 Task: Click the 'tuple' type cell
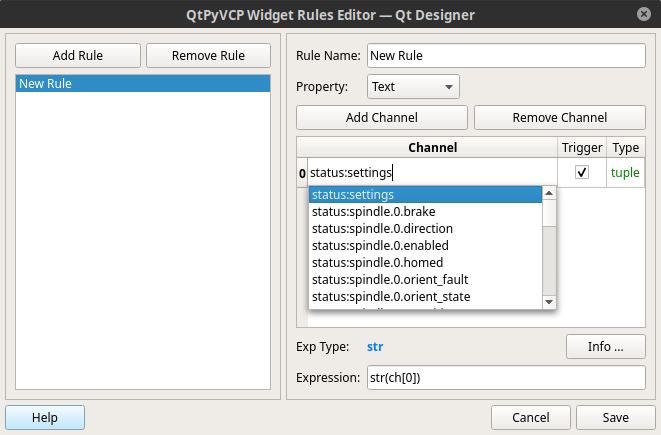pos(625,172)
